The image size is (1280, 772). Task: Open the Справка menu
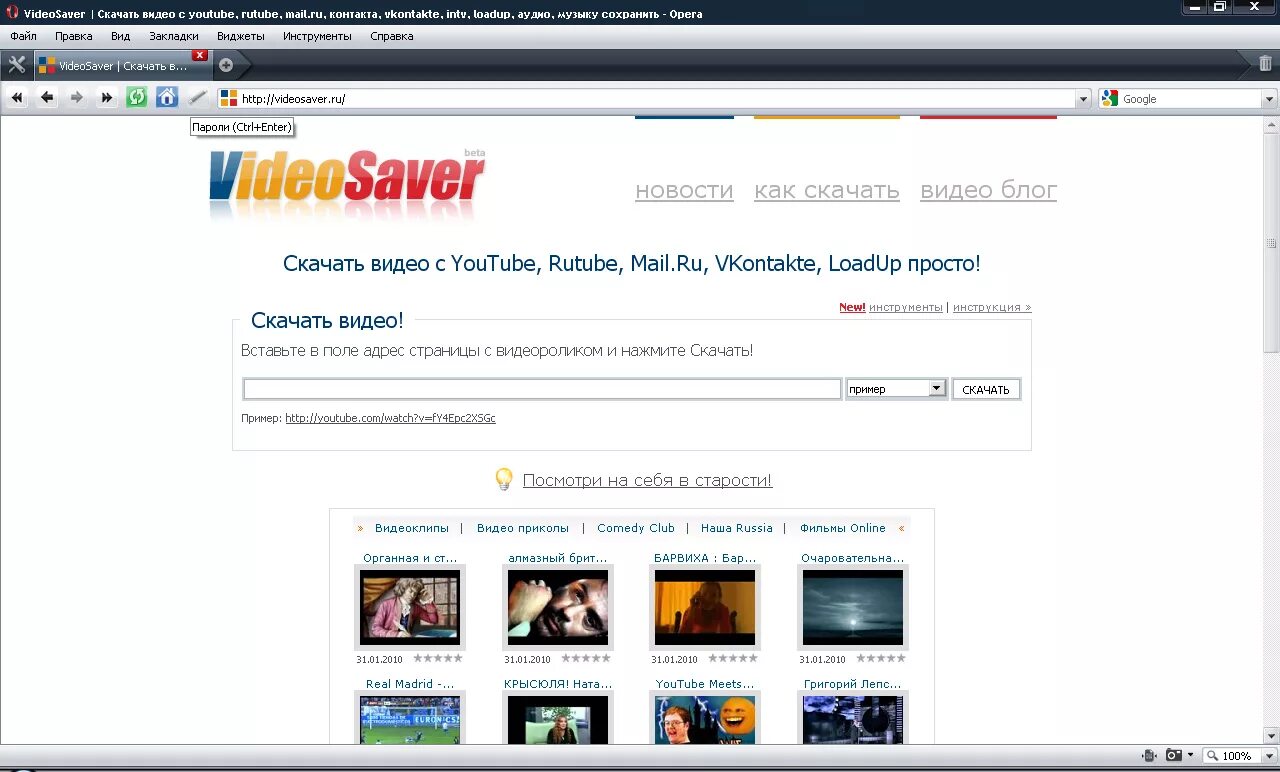coord(392,36)
